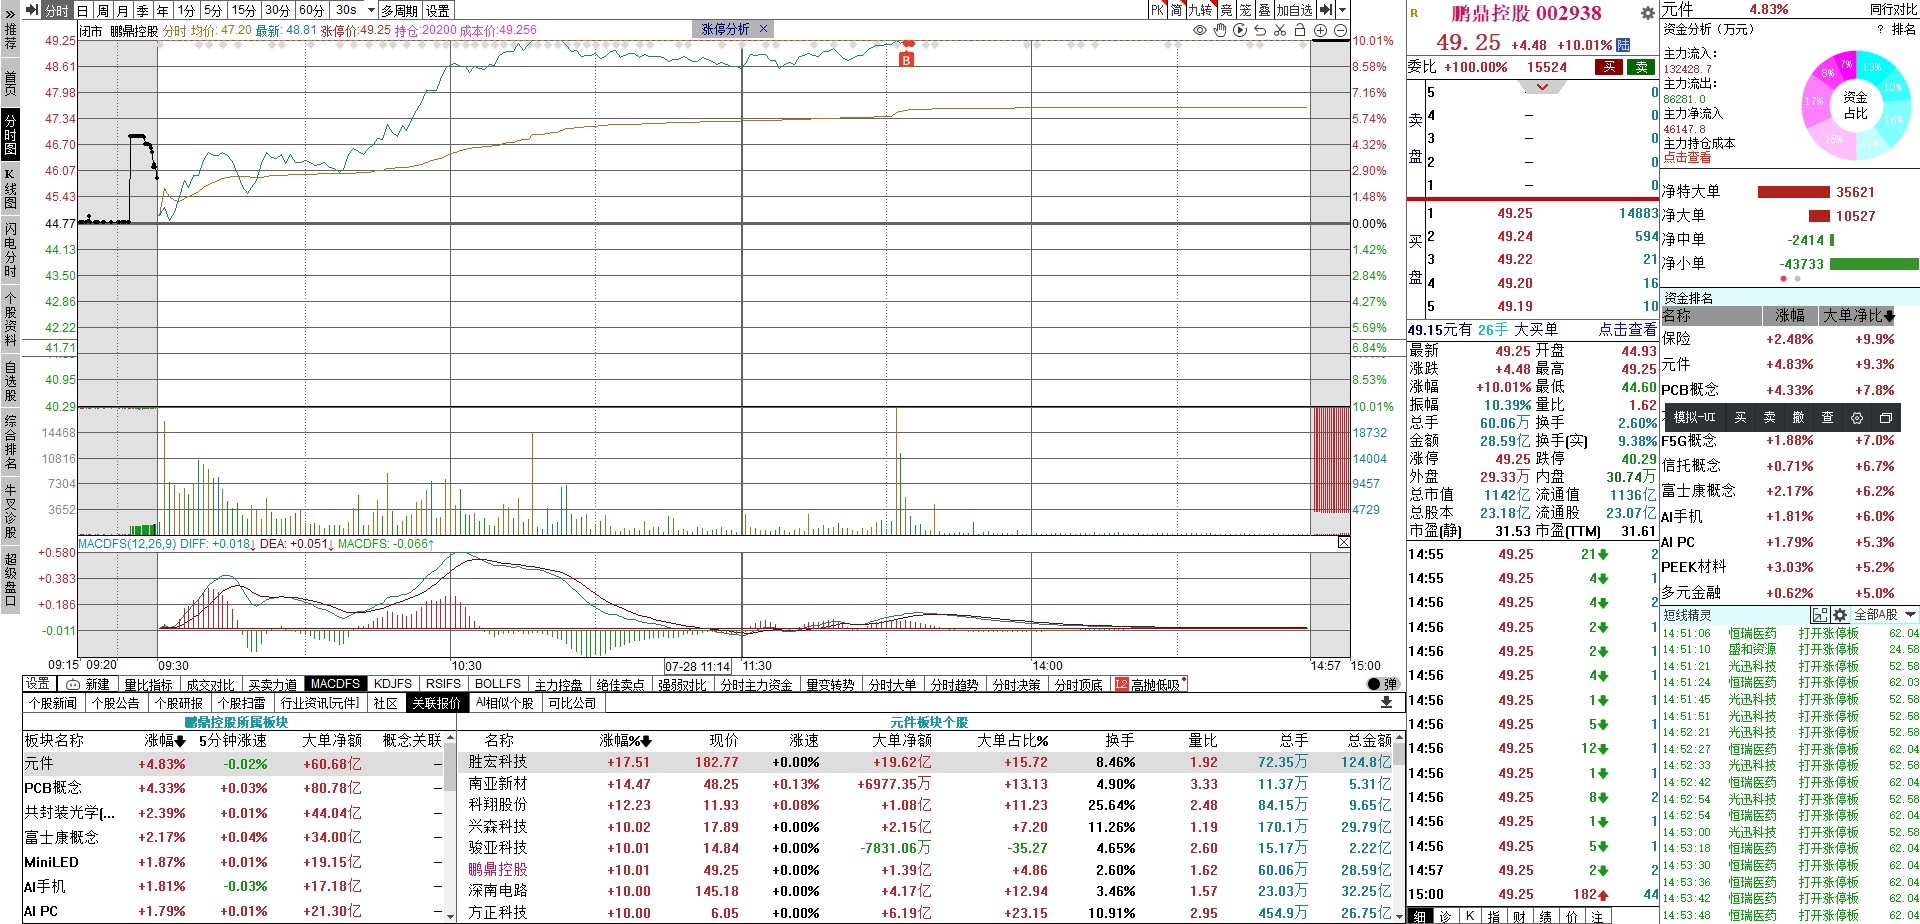Click the green 卖 sell button
1920x924 pixels.
point(1642,67)
